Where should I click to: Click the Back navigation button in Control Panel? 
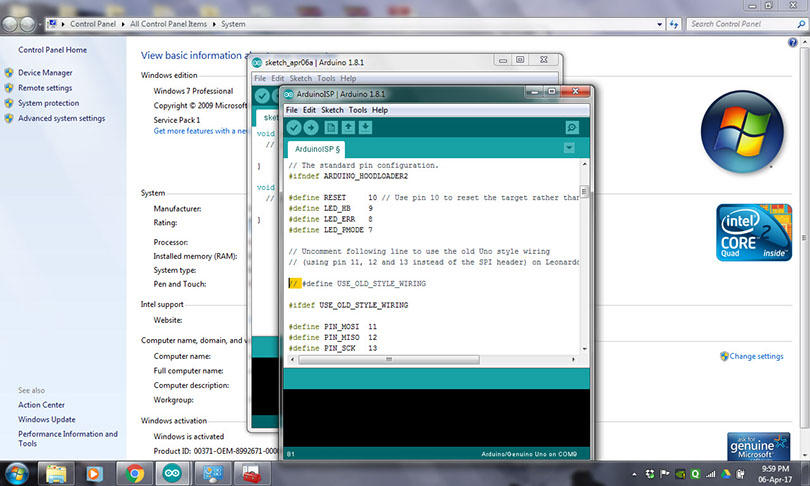click(10, 24)
